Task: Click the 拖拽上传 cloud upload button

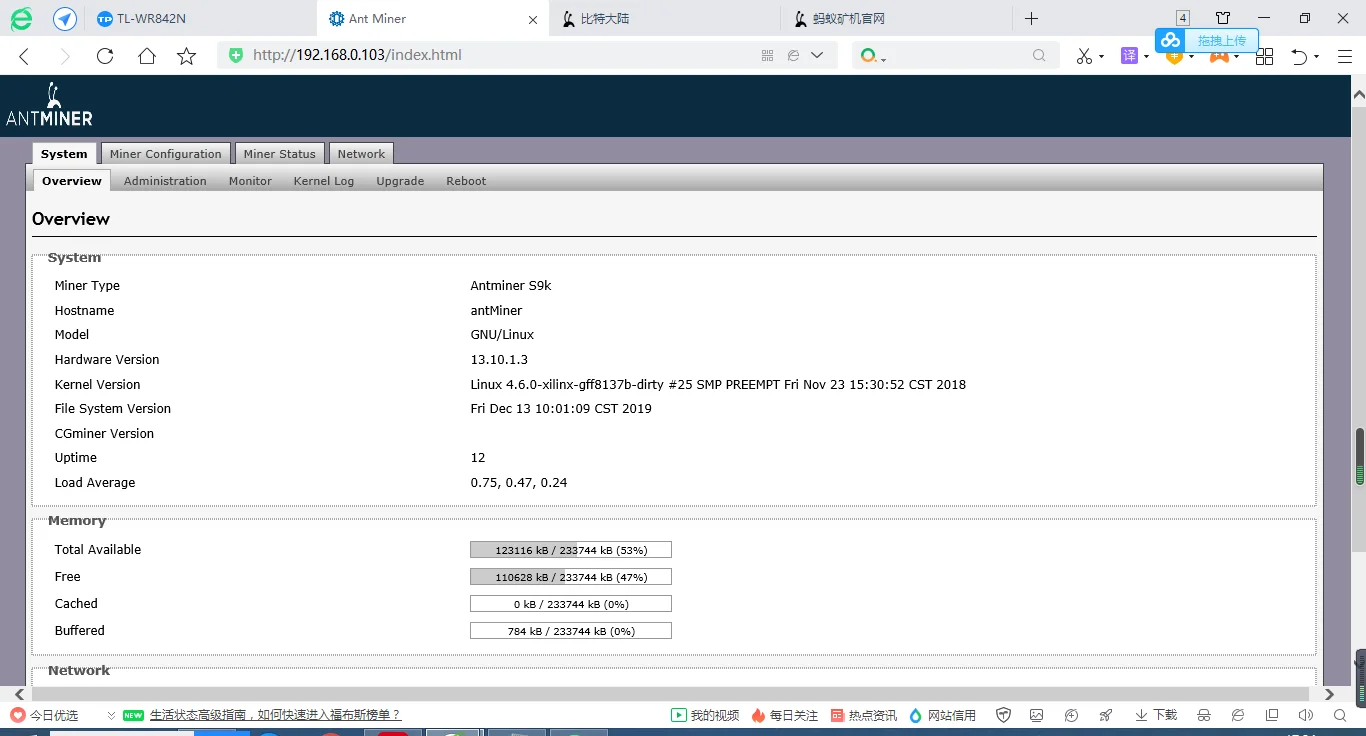Action: coord(1207,40)
